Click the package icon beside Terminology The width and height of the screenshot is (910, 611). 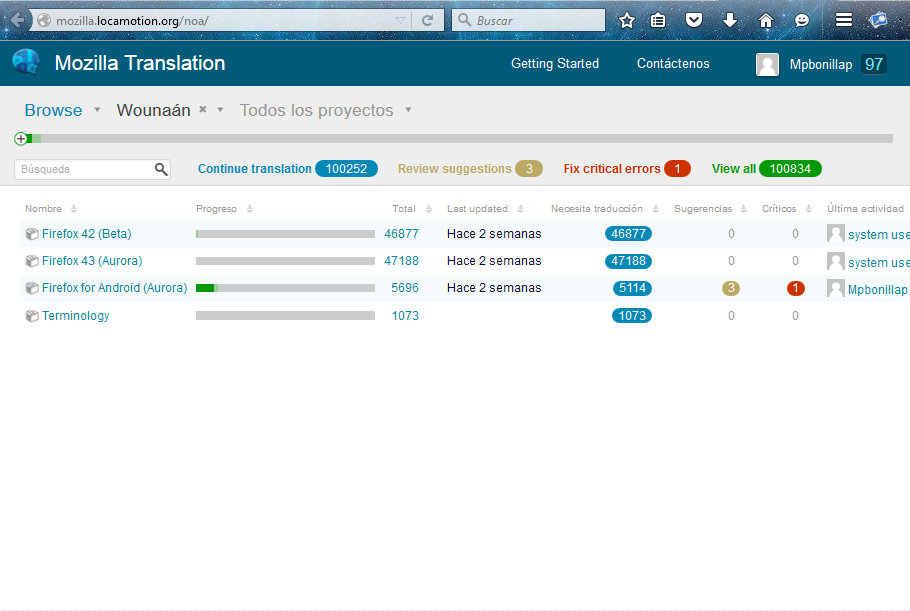tap(32, 316)
